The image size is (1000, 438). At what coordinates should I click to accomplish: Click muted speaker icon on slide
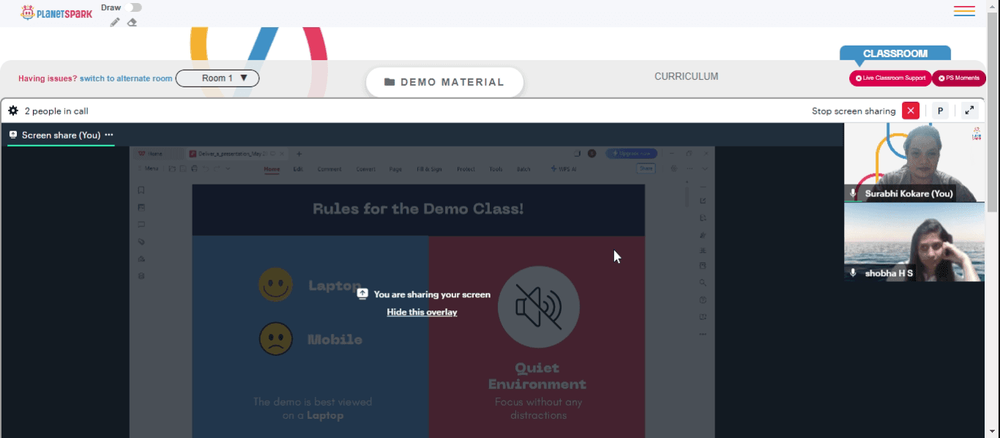point(538,307)
